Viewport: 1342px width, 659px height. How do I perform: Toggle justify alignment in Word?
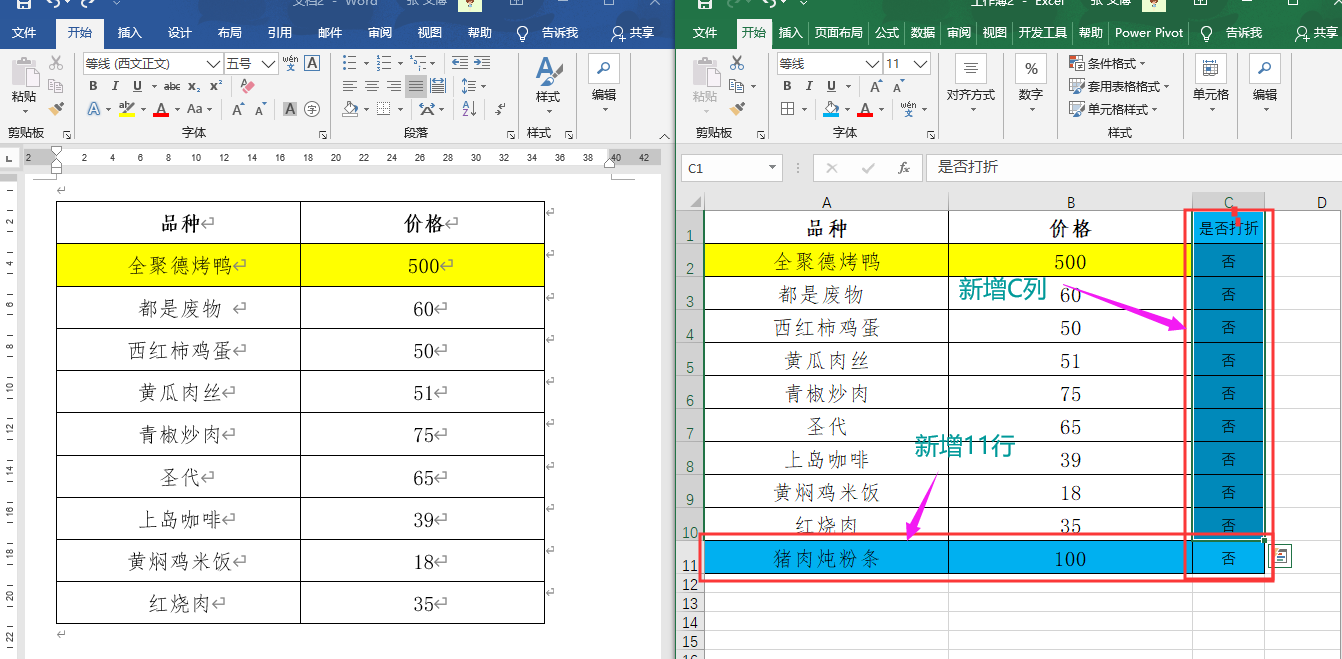(416, 86)
